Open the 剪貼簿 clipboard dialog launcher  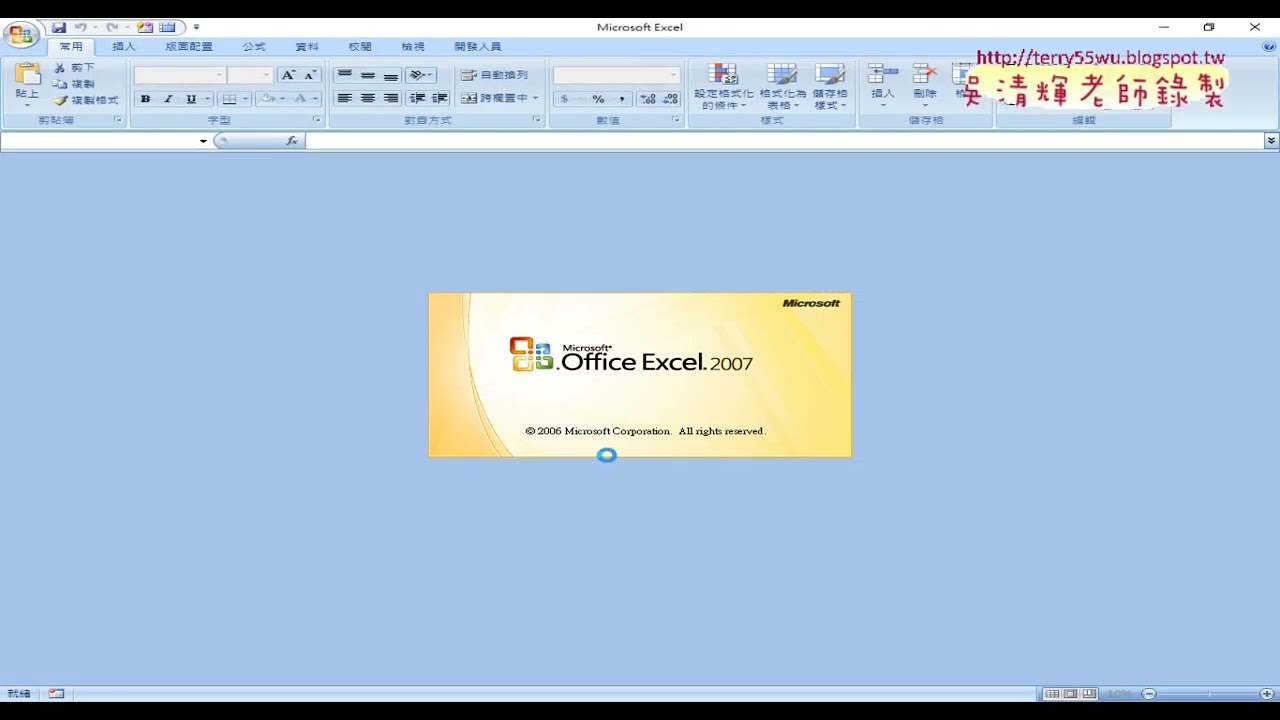click(117, 120)
